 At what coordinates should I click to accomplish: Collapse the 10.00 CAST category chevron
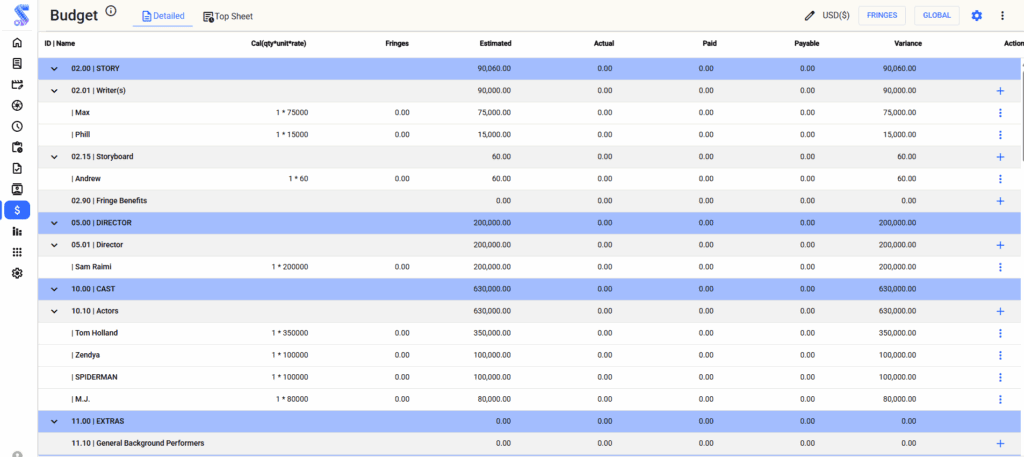click(54, 289)
